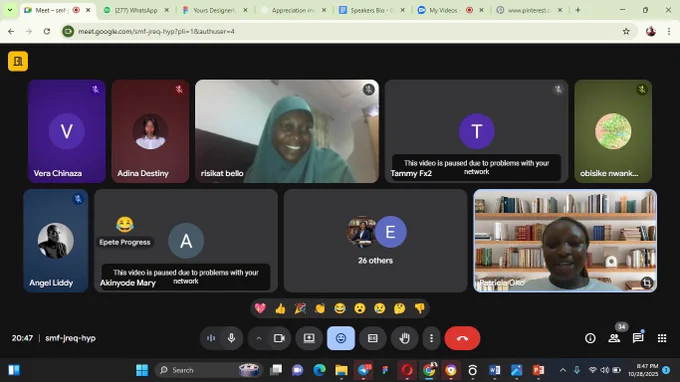Select Adina Destiny participant tile

[x=150, y=131]
